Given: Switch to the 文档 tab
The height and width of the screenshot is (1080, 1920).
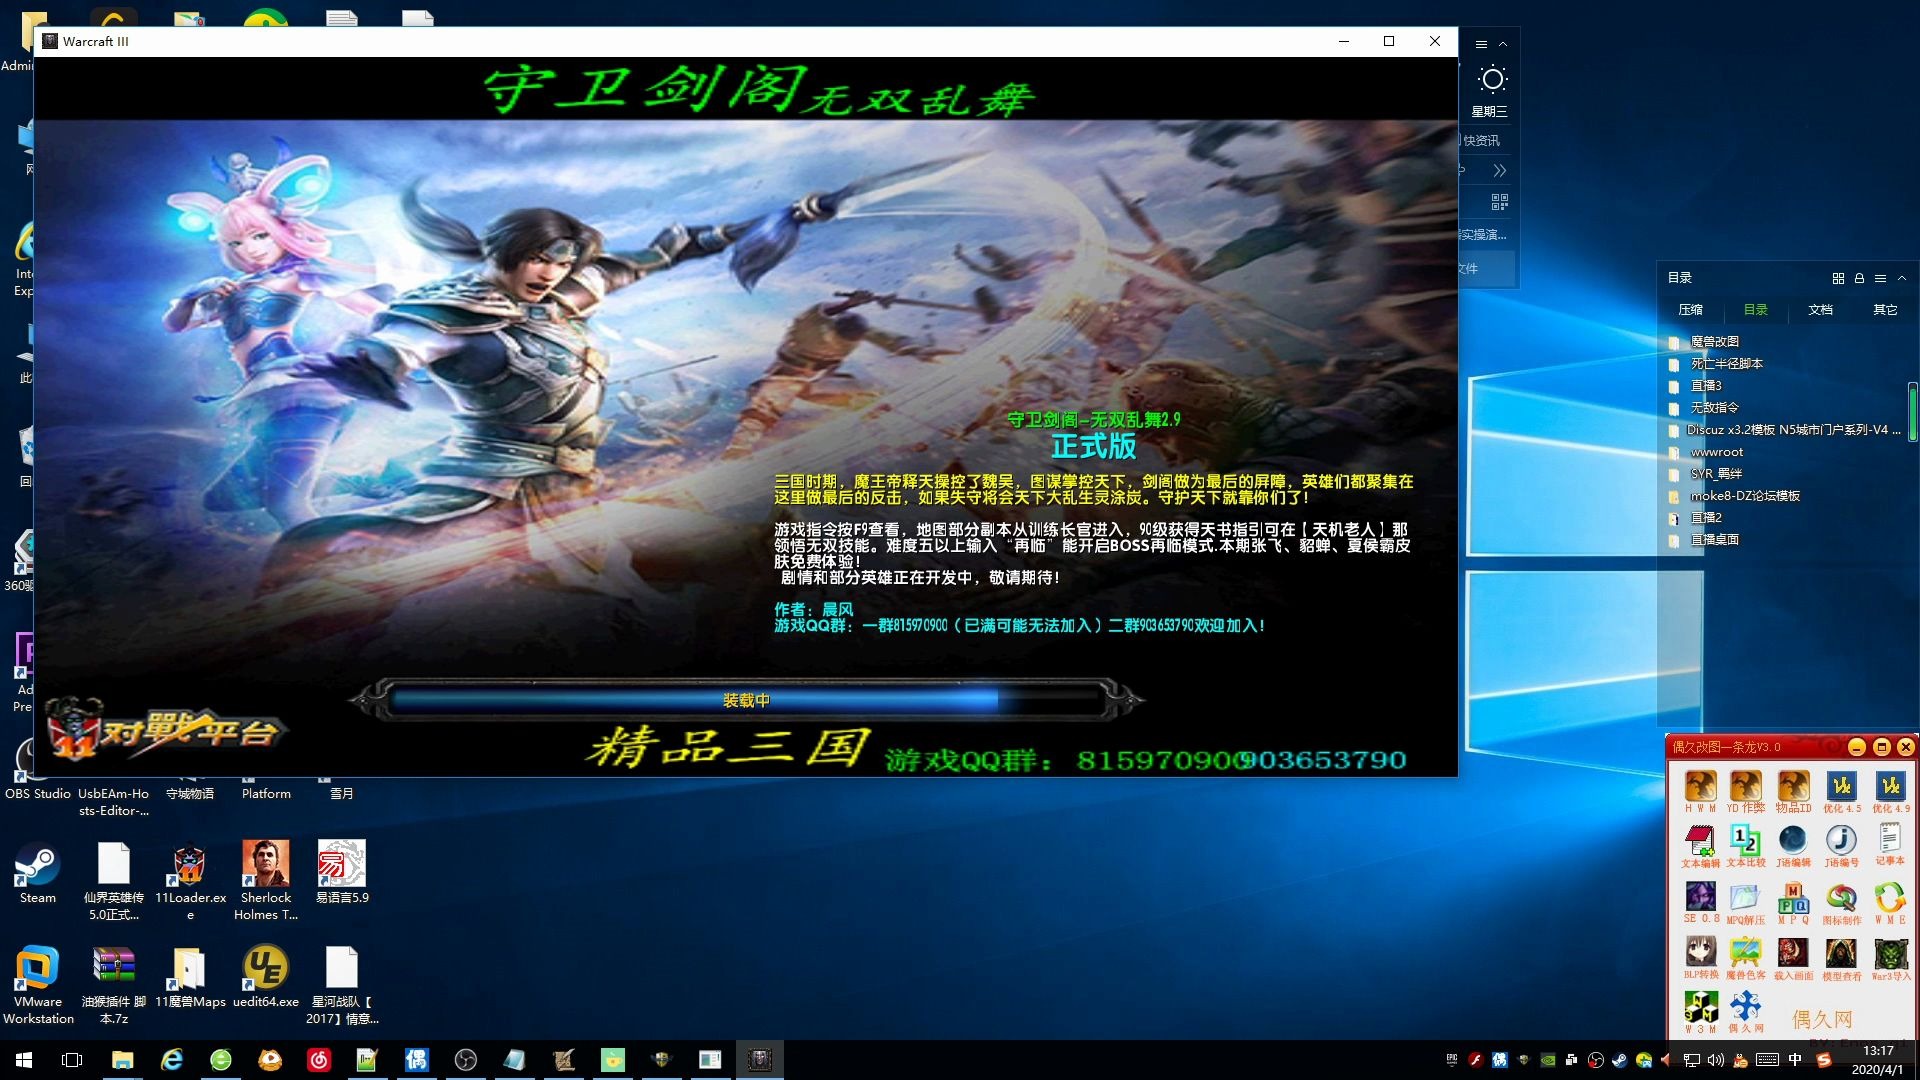Looking at the screenshot, I should [x=1820, y=310].
